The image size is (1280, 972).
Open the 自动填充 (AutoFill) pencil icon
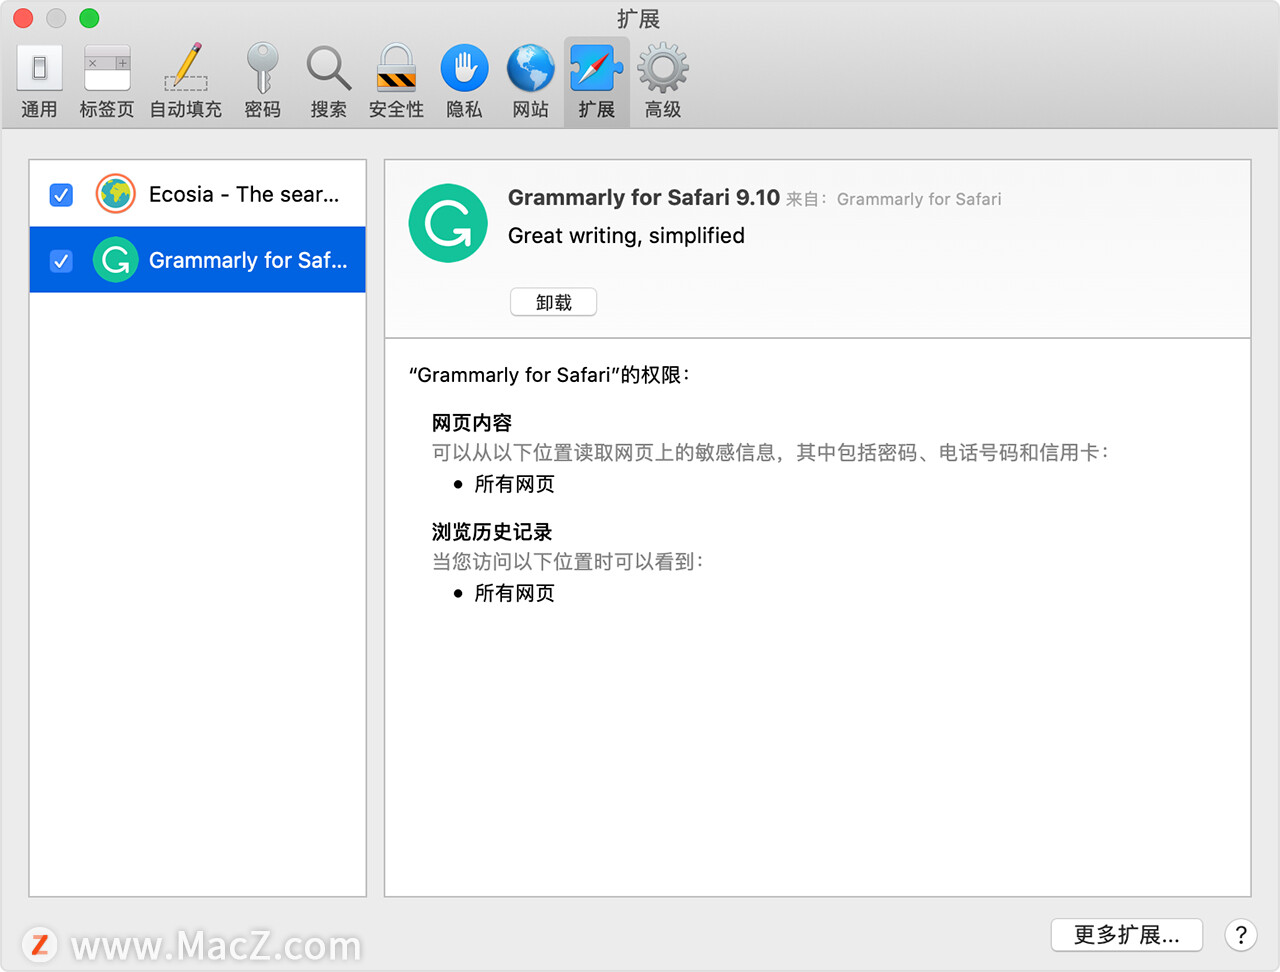186,68
